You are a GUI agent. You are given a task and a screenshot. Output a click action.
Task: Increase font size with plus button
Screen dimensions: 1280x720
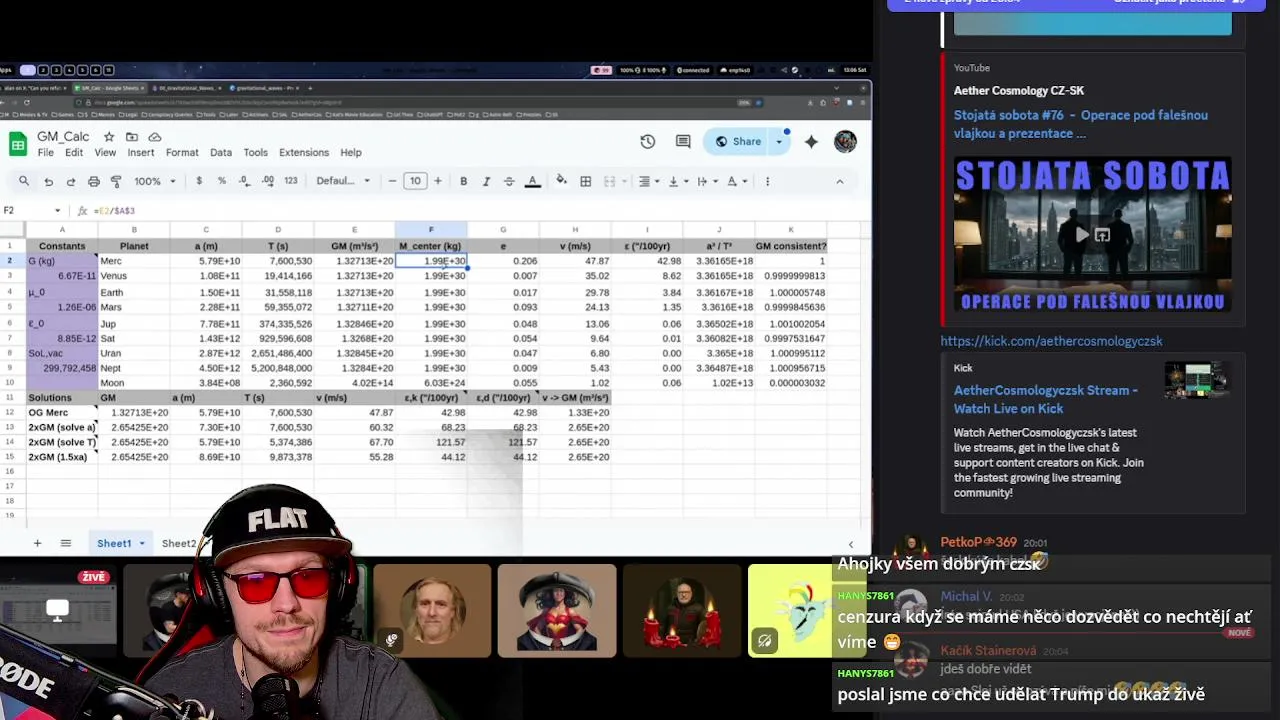(x=437, y=181)
